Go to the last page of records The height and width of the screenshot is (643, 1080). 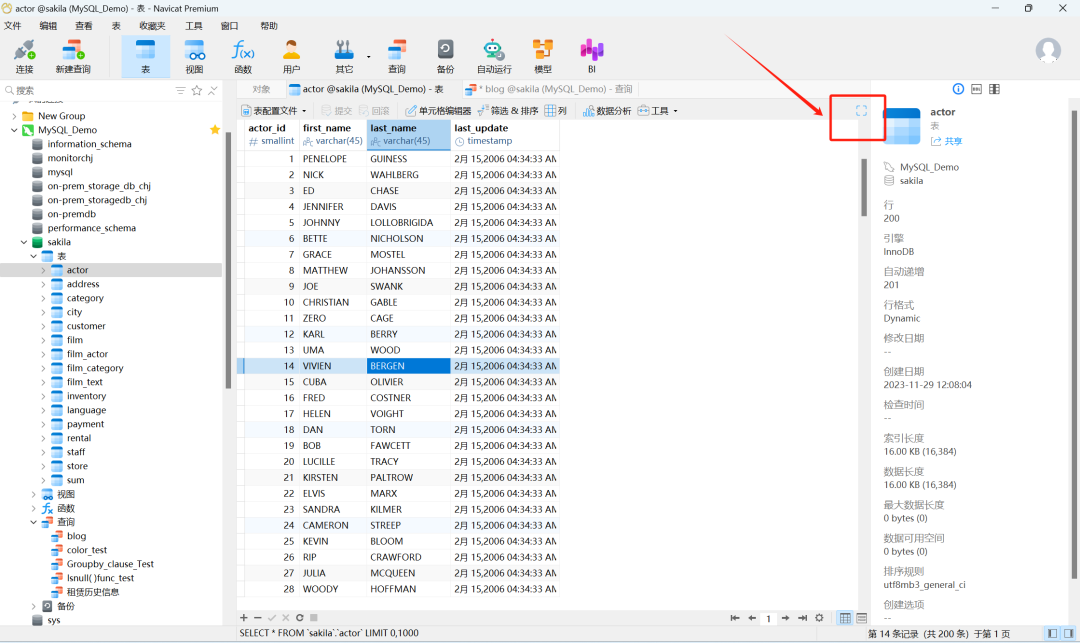802,618
